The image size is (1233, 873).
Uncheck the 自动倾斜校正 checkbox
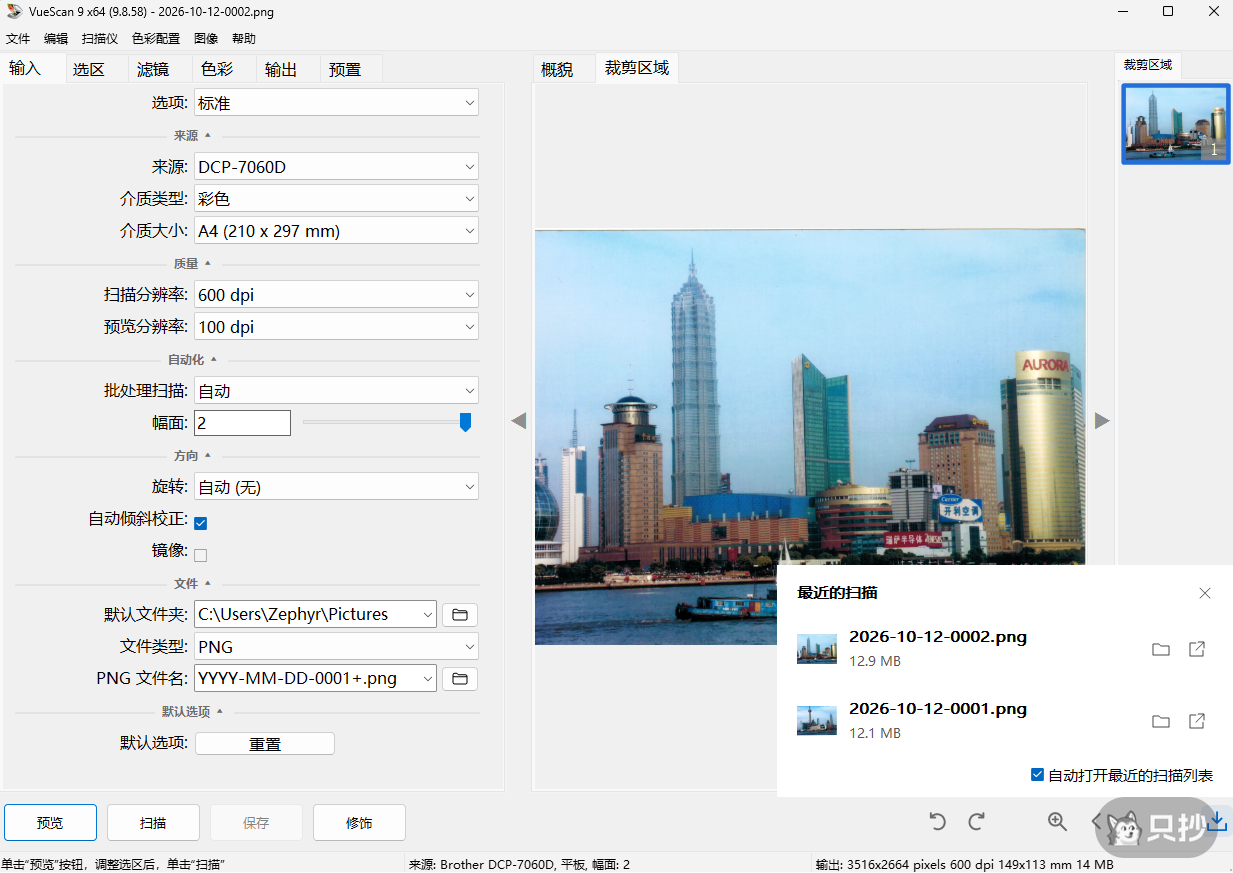(201, 523)
